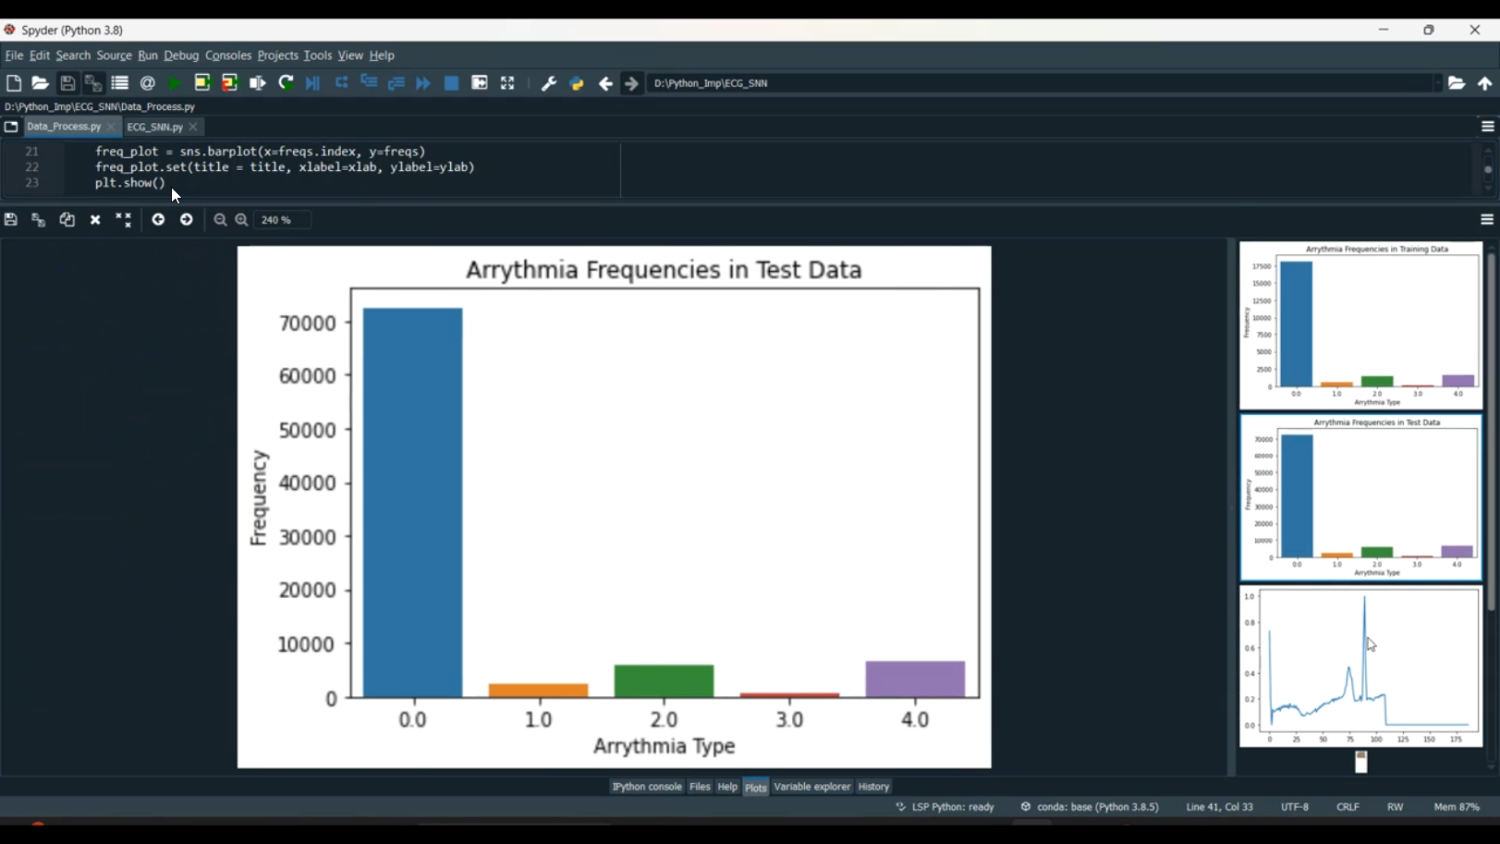
Task: Zoom out of the plot
Action: (220, 220)
